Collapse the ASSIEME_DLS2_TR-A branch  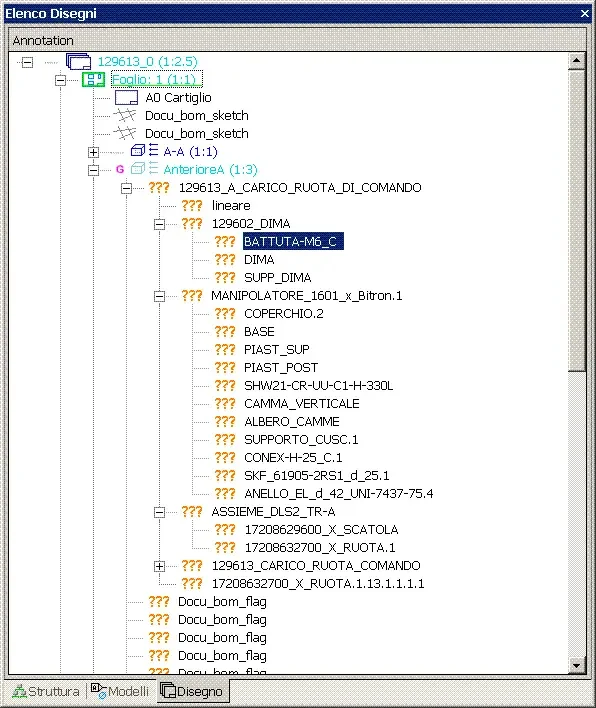159,512
